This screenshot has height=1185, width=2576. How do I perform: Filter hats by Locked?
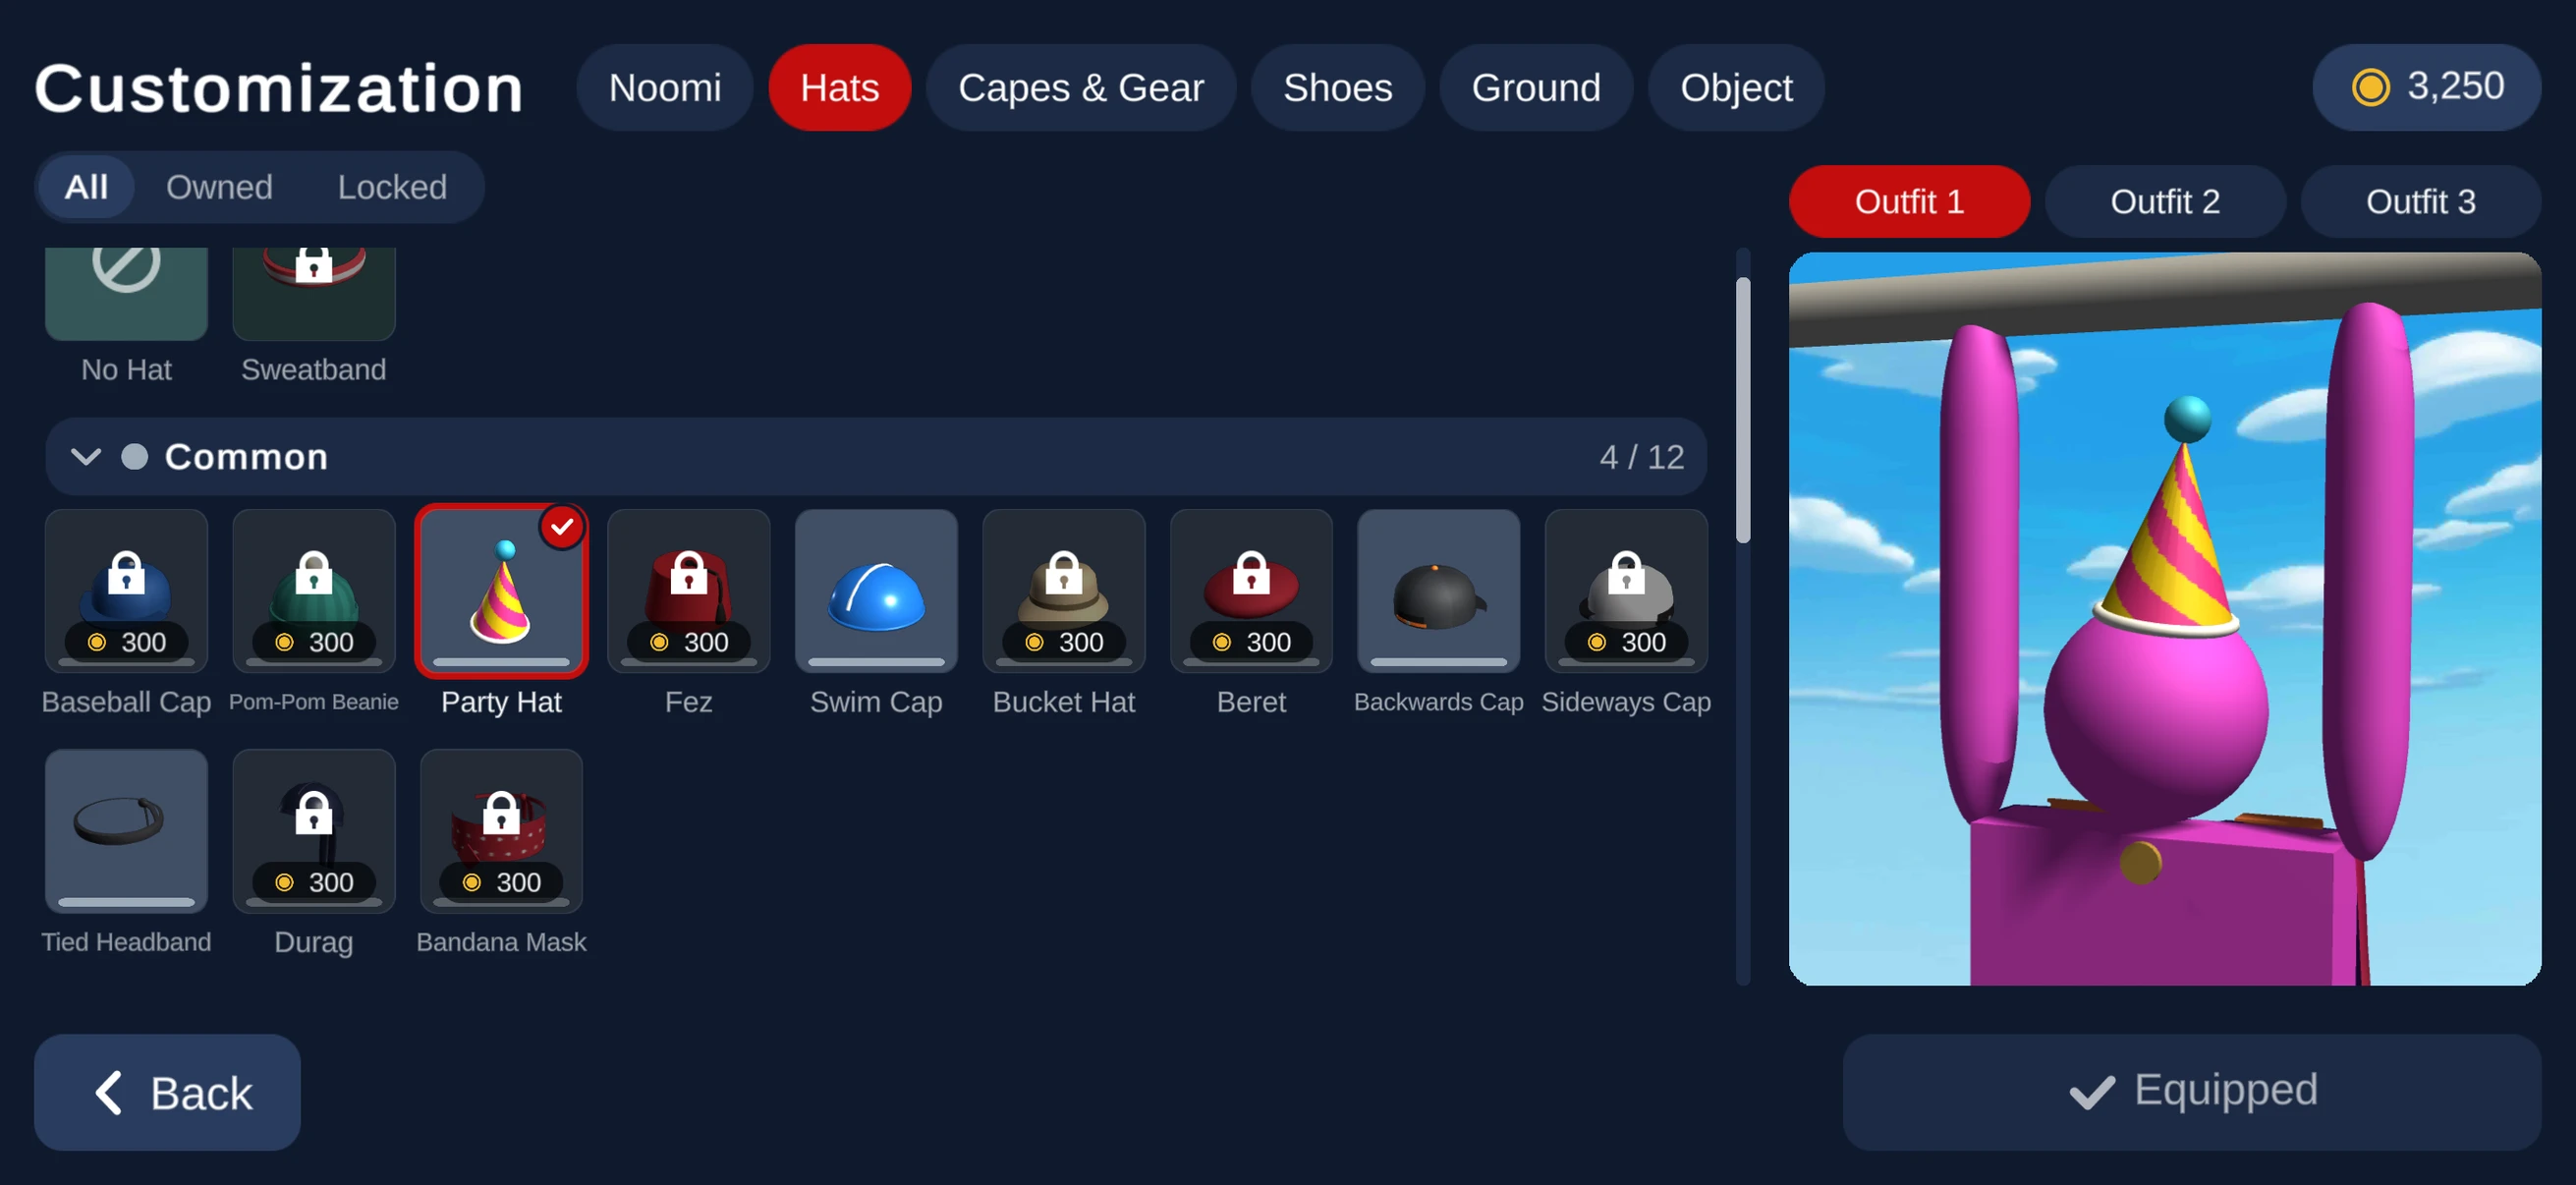tap(392, 187)
